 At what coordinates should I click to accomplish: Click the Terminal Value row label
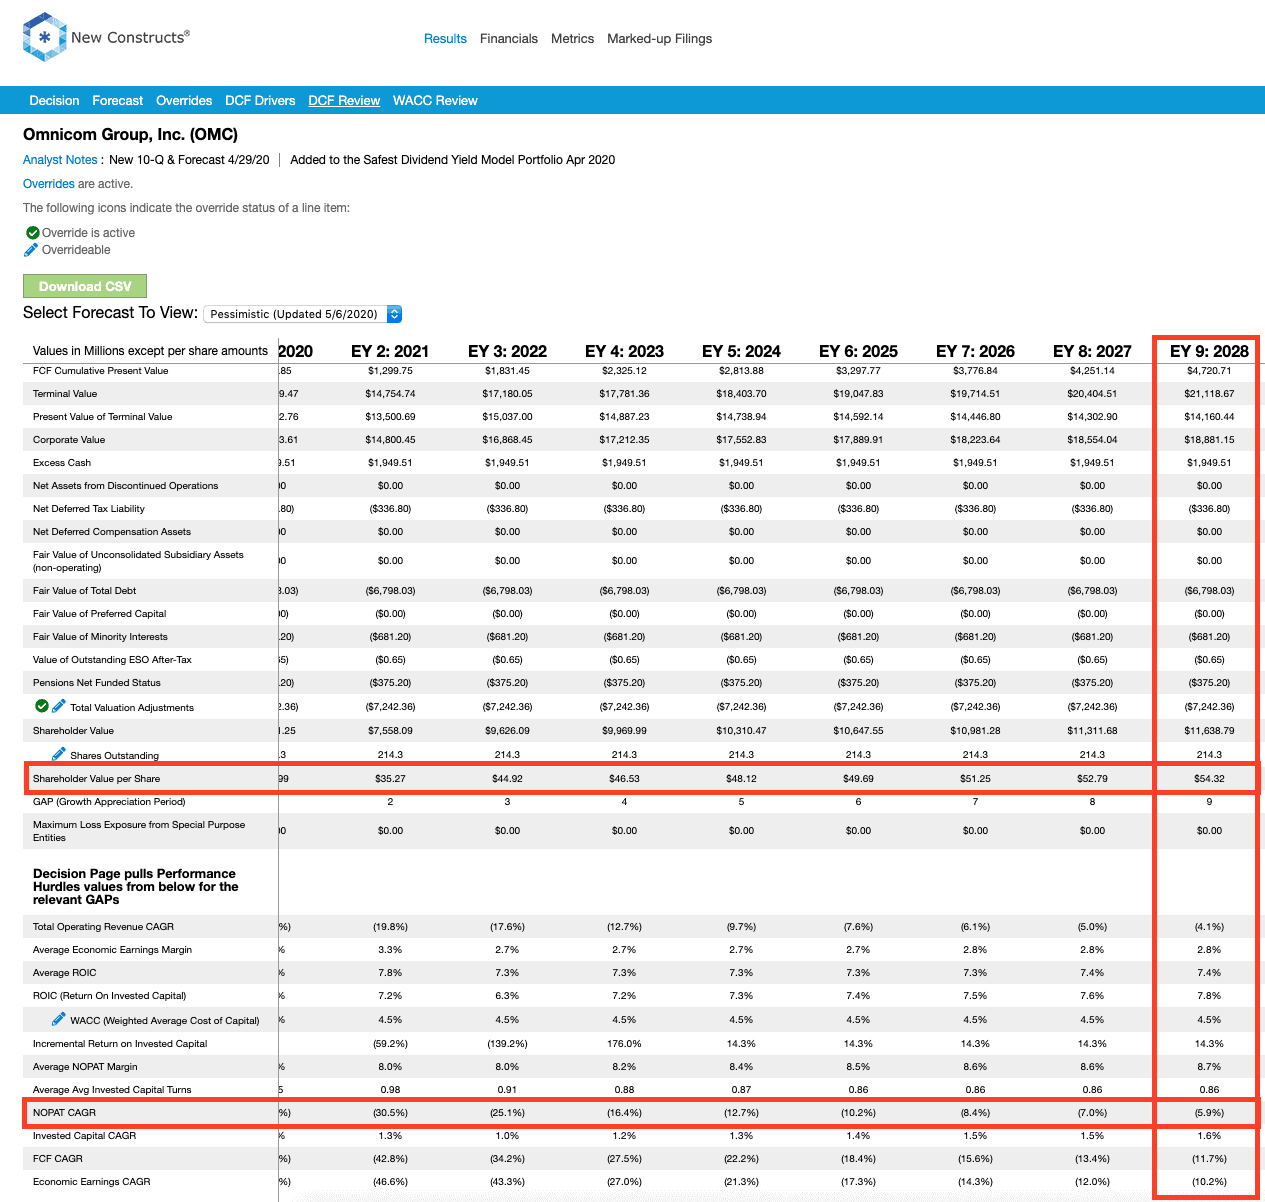click(65, 394)
